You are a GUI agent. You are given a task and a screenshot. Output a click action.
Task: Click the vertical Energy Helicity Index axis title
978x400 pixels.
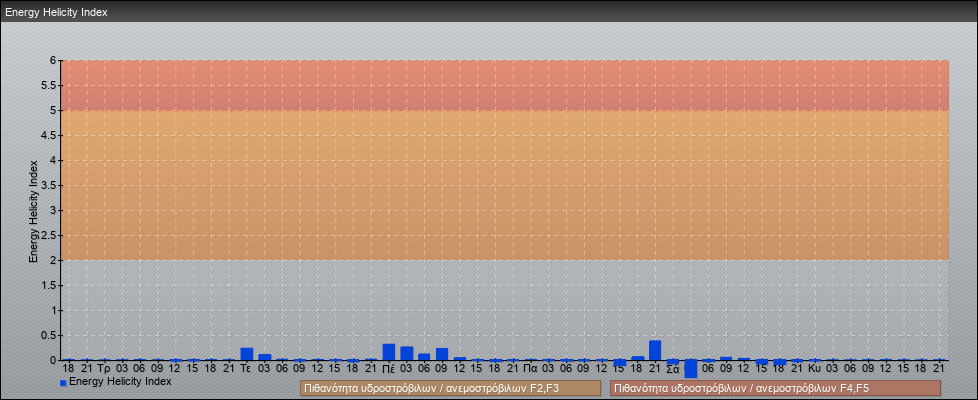34,211
